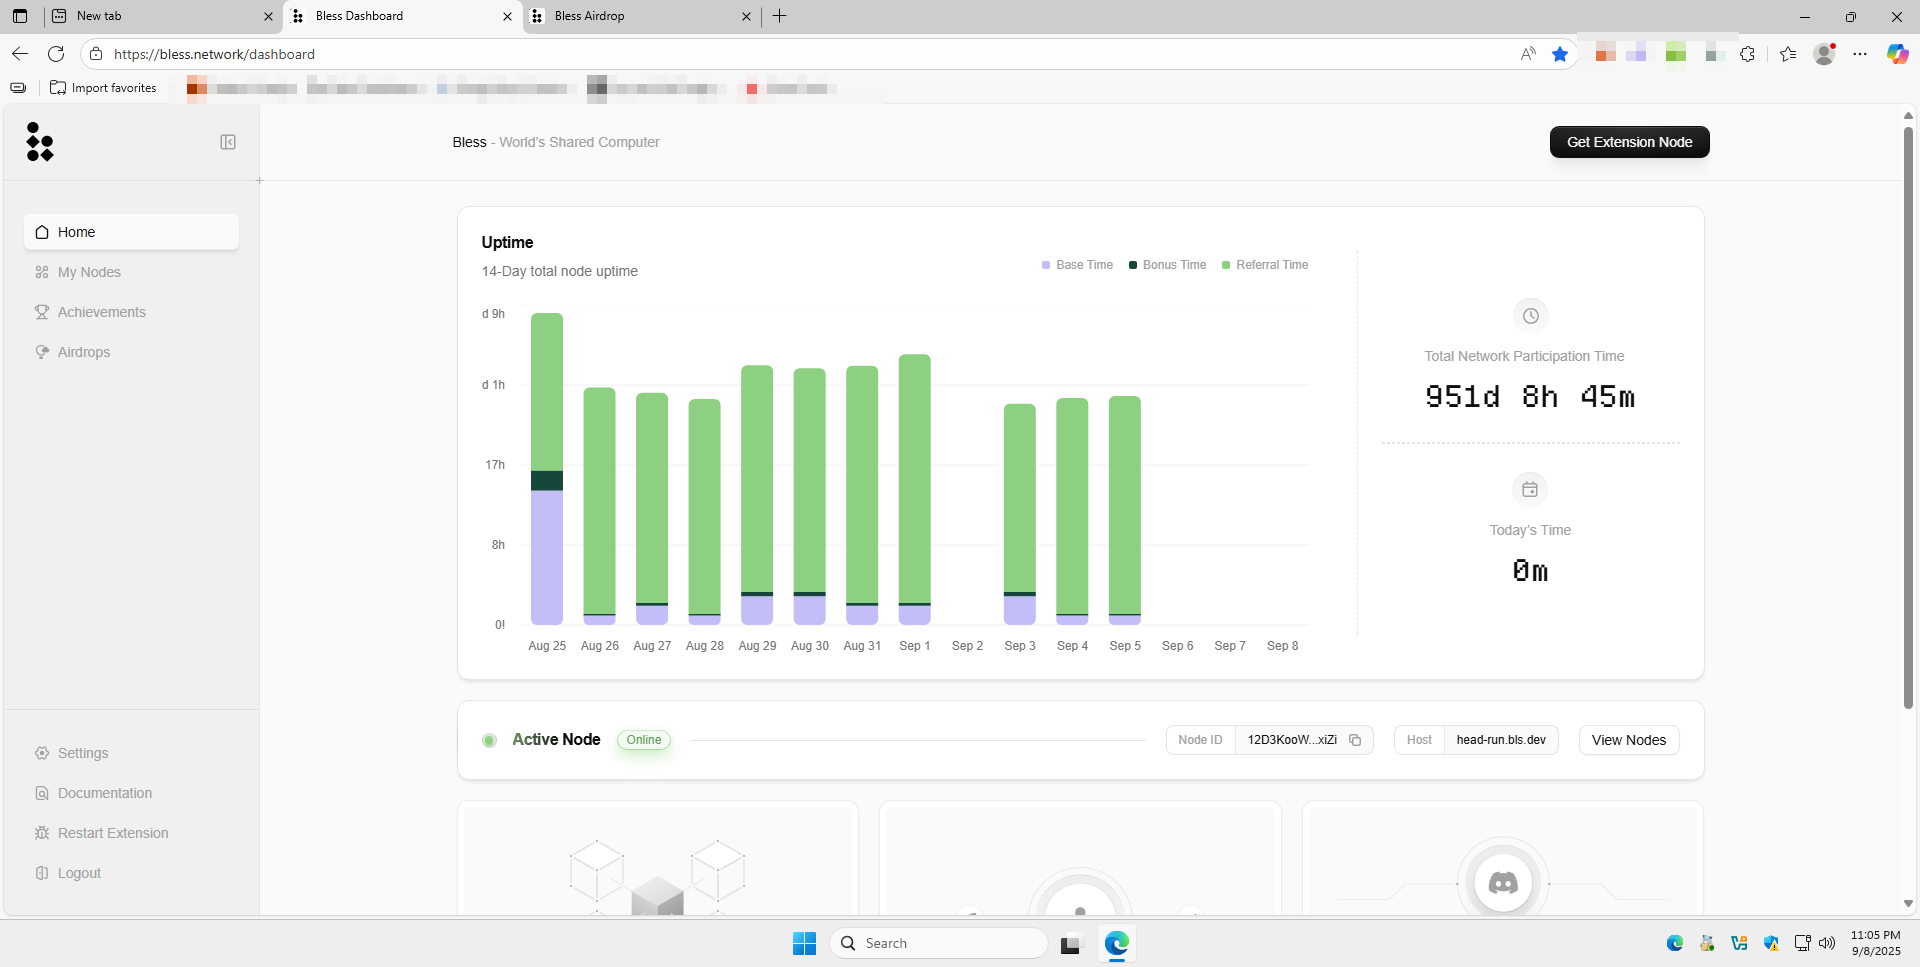1920x967 pixels.
Task: Click View Nodes button
Action: [x=1628, y=740]
